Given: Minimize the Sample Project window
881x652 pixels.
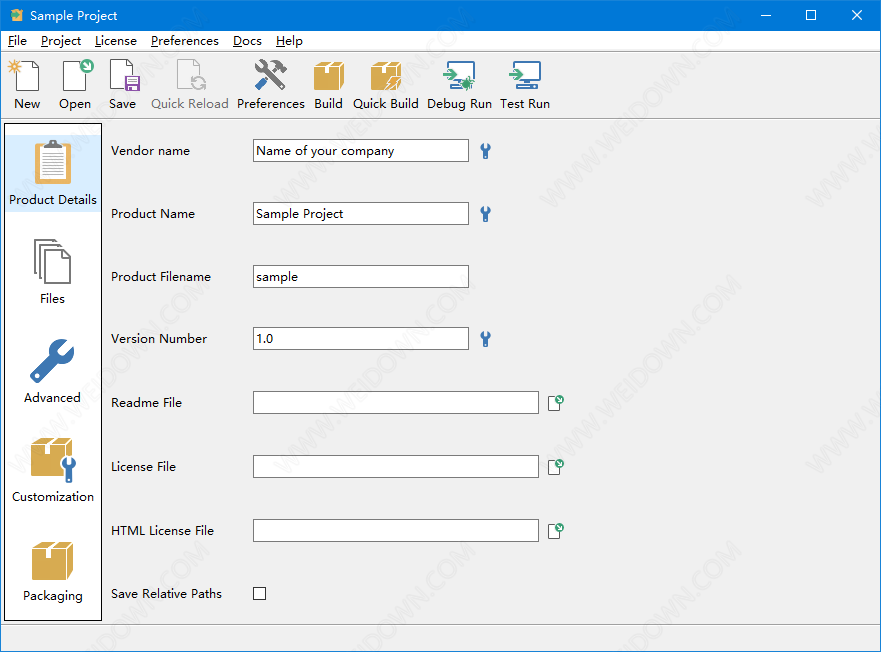Looking at the screenshot, I should (765, 15).
